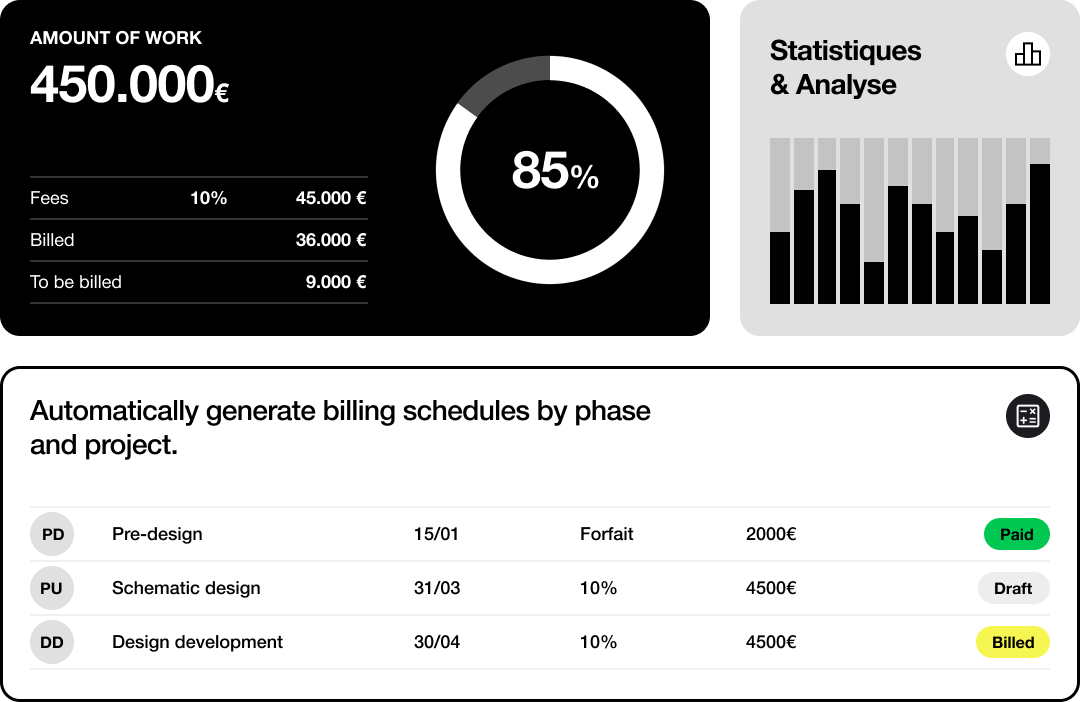The image size is (1080, 702).
Task: Toggle the Paid status on Pre-design
Action: (x=1016, y=534)
